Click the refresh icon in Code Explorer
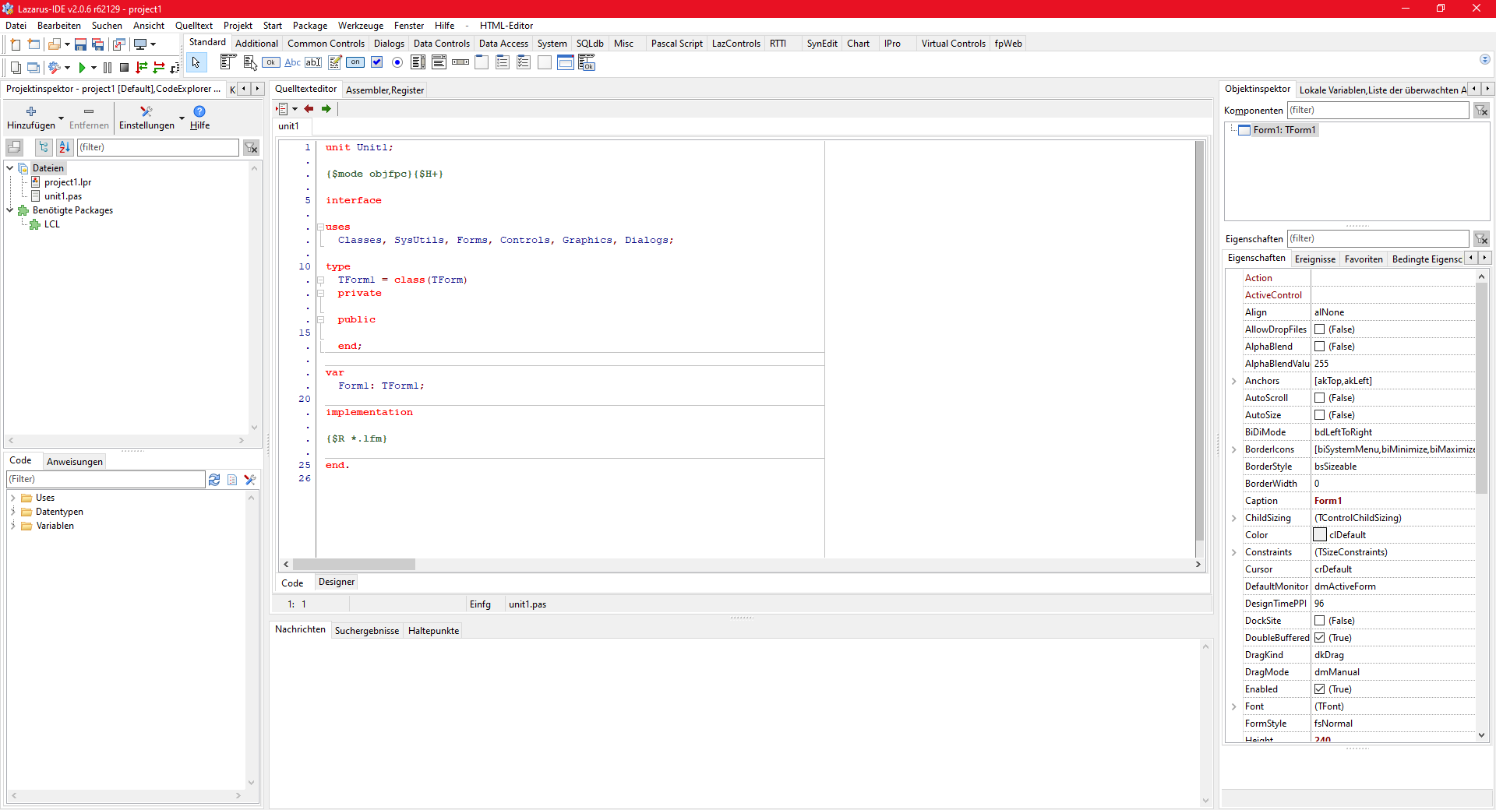This screenshot has height=810, width=1496. coord(214,480)
